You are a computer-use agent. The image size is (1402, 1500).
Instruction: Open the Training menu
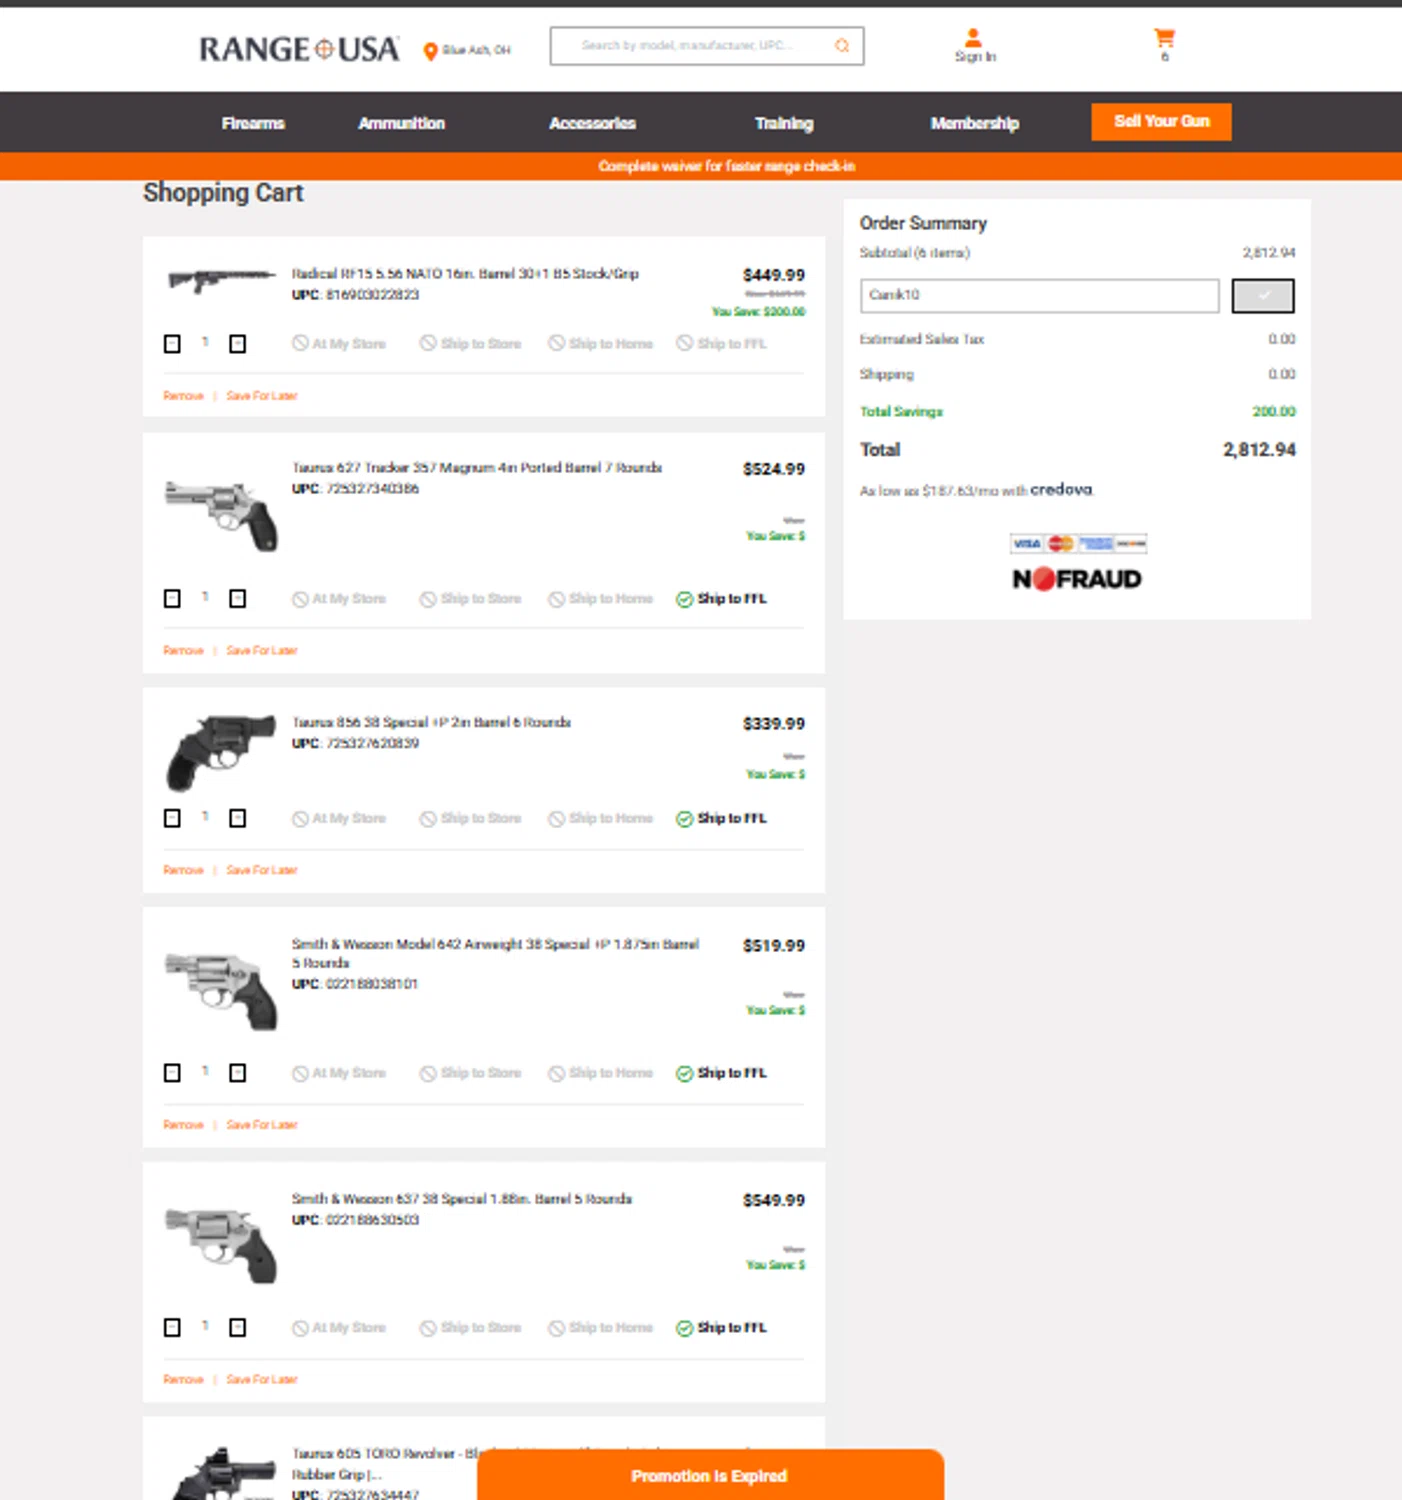784,123
